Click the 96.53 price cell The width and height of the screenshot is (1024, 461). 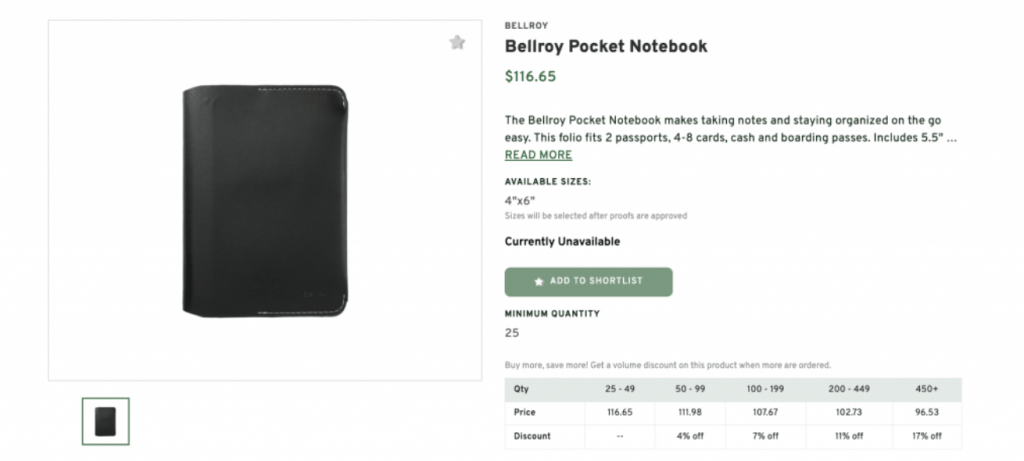click(926, 412)
